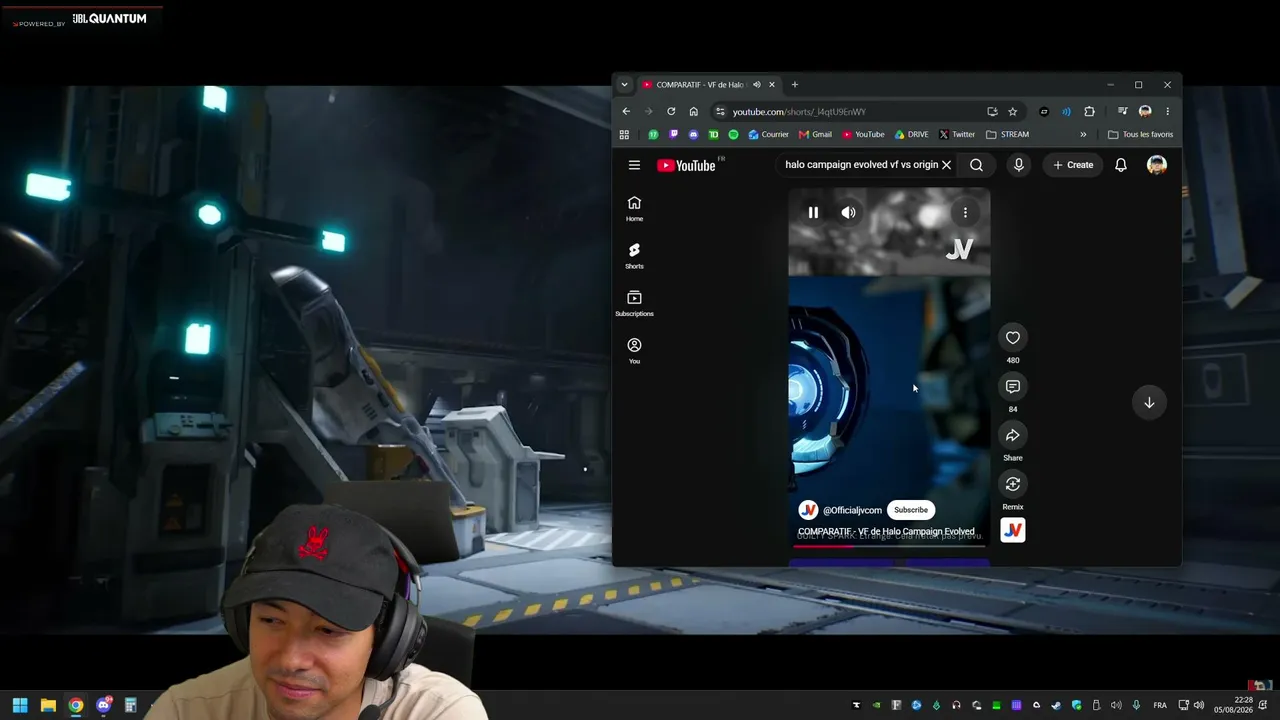
Task: Open a new Chrome tab
Action: click(x=795, y=85)
